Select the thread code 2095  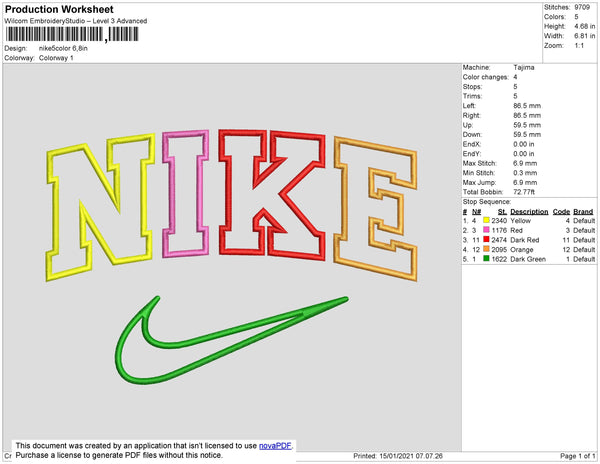499,249
